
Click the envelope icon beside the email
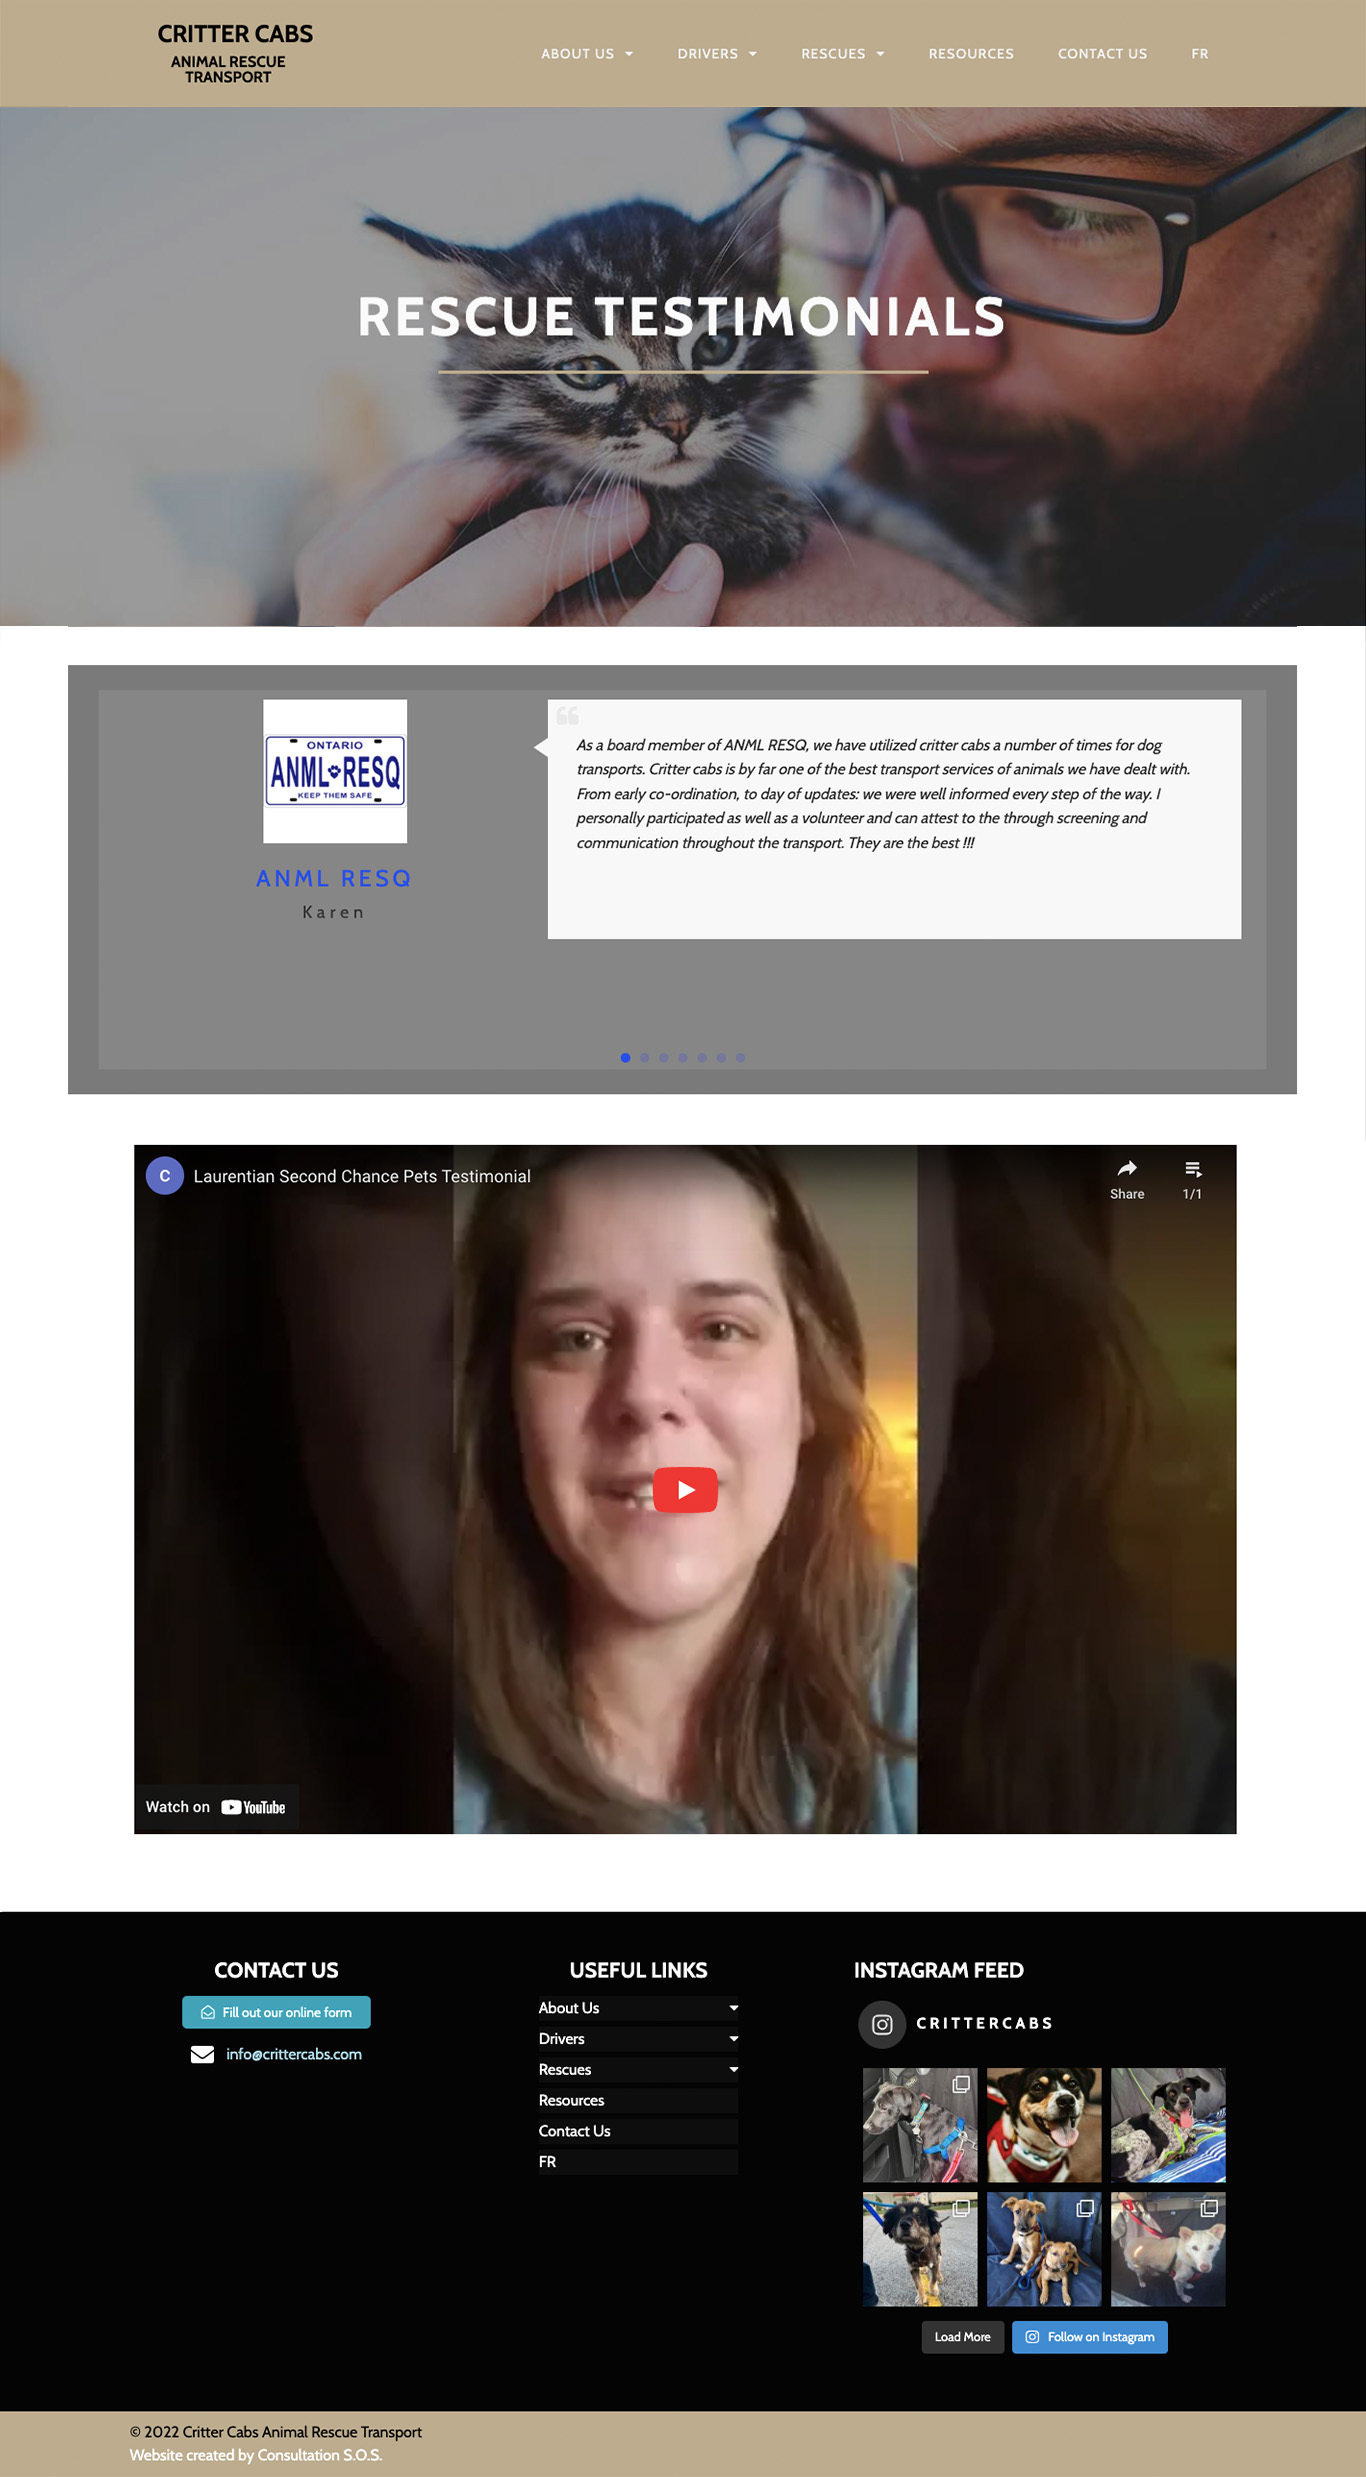(x=202, y=2054)
